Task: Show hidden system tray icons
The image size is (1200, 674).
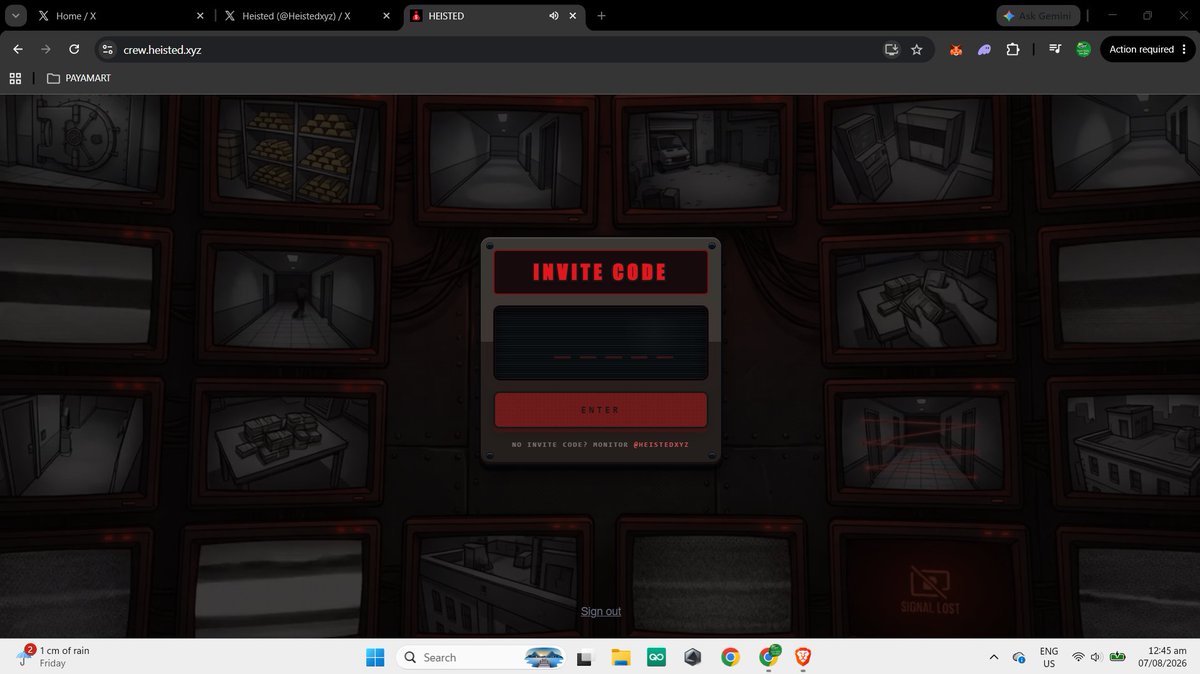Action: (x=993, y=657)
